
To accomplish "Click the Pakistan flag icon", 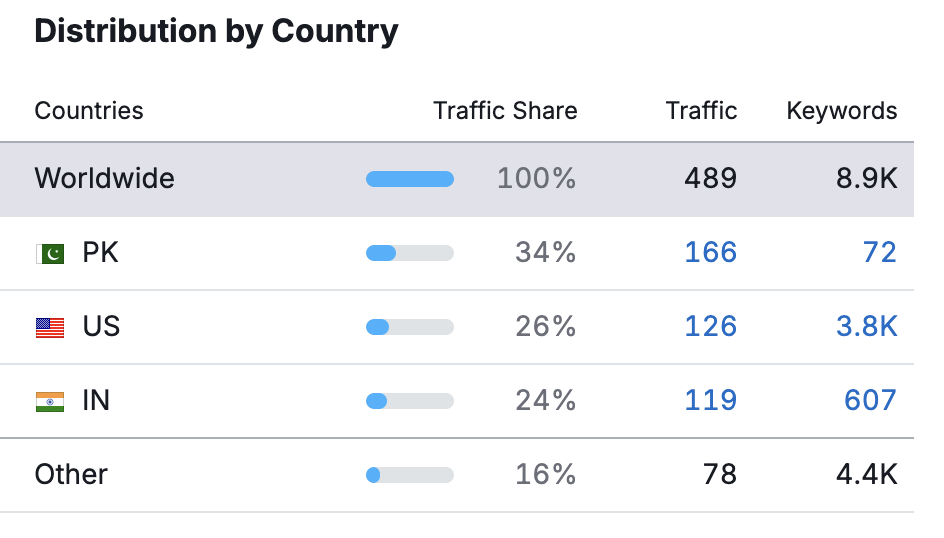I will (x=50, y=253).
